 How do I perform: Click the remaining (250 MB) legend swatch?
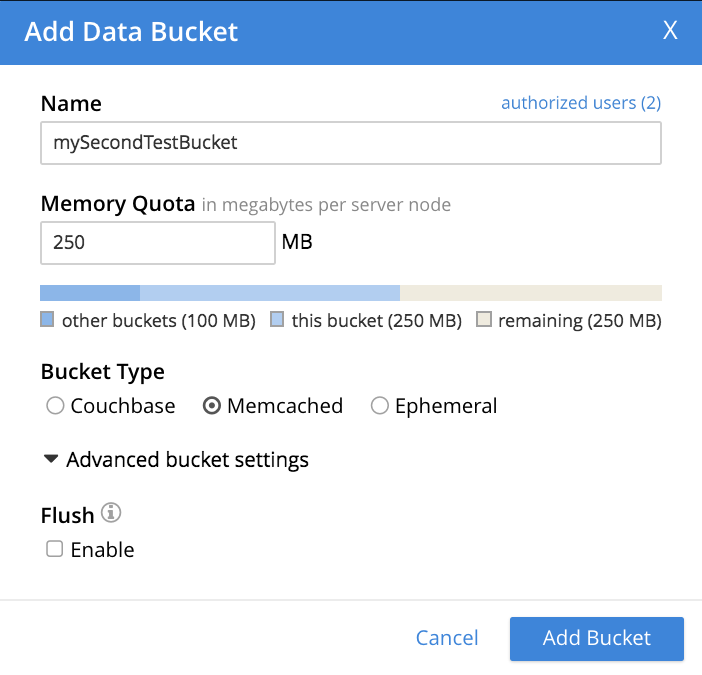click(484, 321)
